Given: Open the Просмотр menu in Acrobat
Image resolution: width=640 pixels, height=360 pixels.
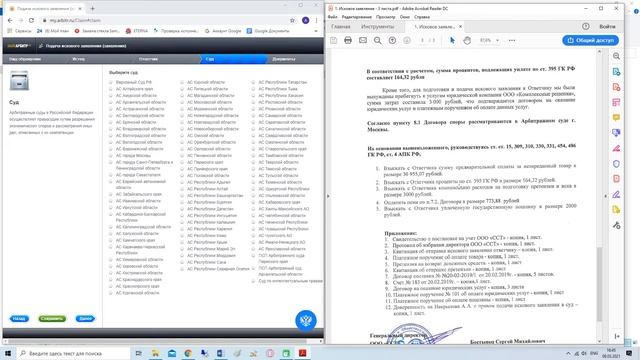Looking at the screenshot, I should [386, 17].
